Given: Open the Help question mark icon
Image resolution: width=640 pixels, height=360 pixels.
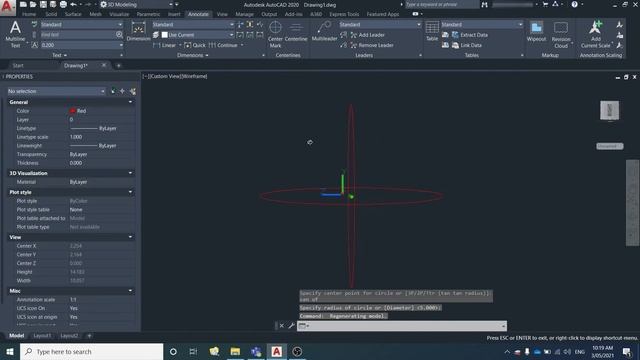Looking at the screenshot, I should (575, 4).
